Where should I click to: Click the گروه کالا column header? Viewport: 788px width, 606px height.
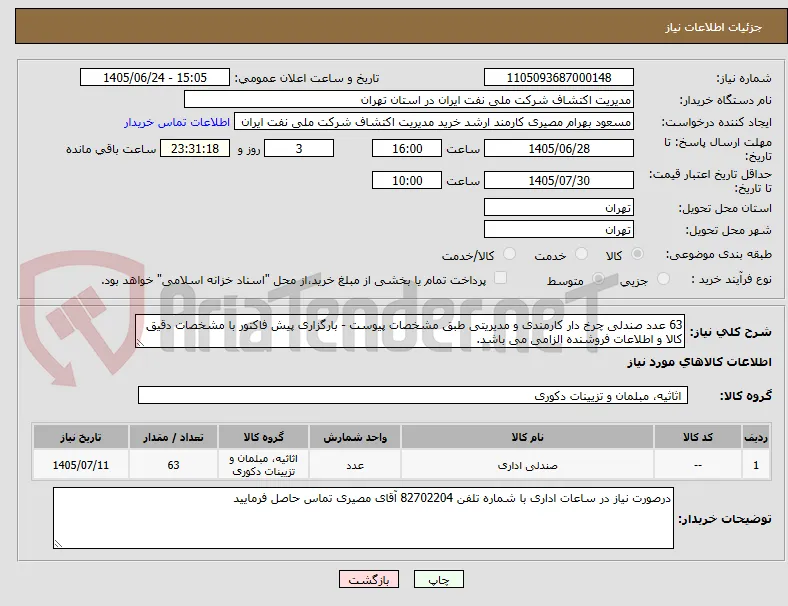tap(263, 437)
